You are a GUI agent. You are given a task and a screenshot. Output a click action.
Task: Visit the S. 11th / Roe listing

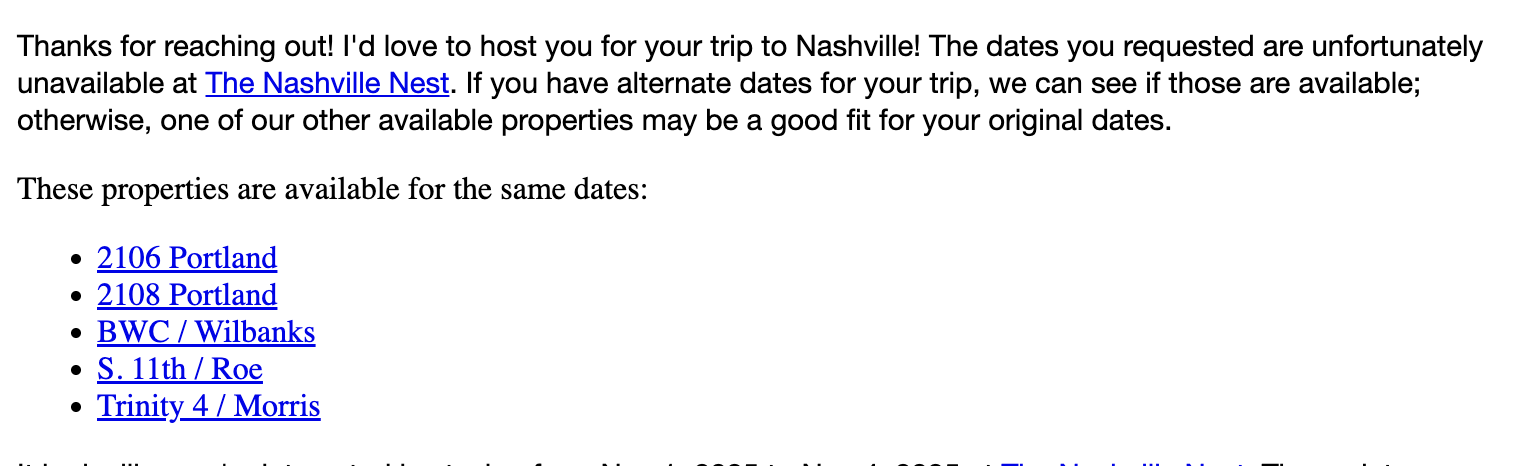pos(180,369)
